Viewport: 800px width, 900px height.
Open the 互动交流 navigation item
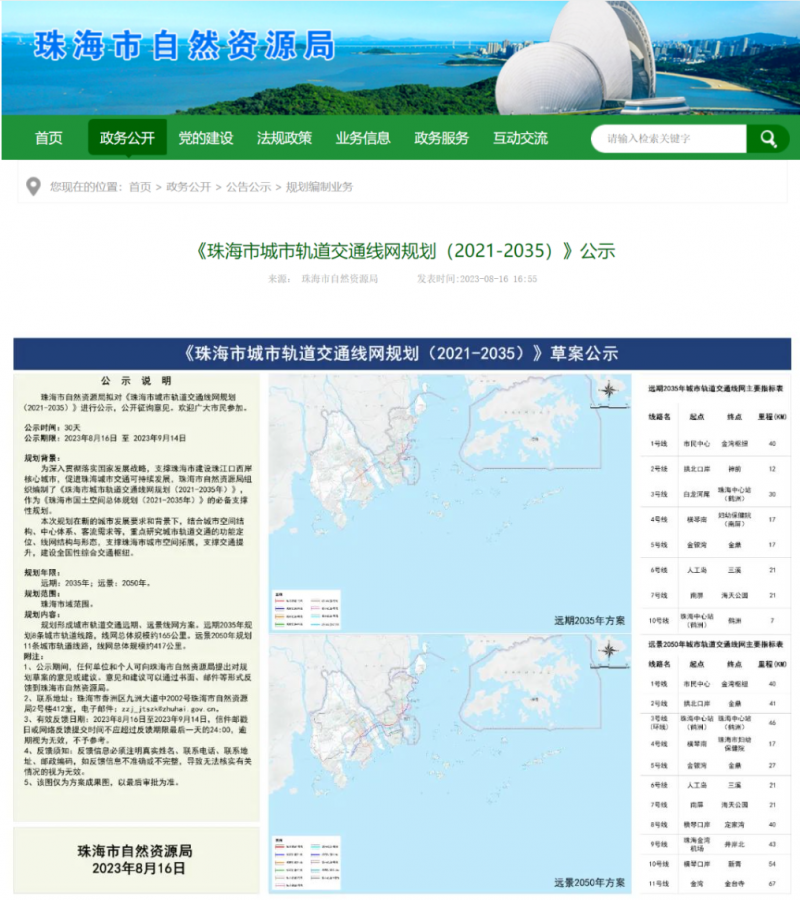[x=520, y=138]
